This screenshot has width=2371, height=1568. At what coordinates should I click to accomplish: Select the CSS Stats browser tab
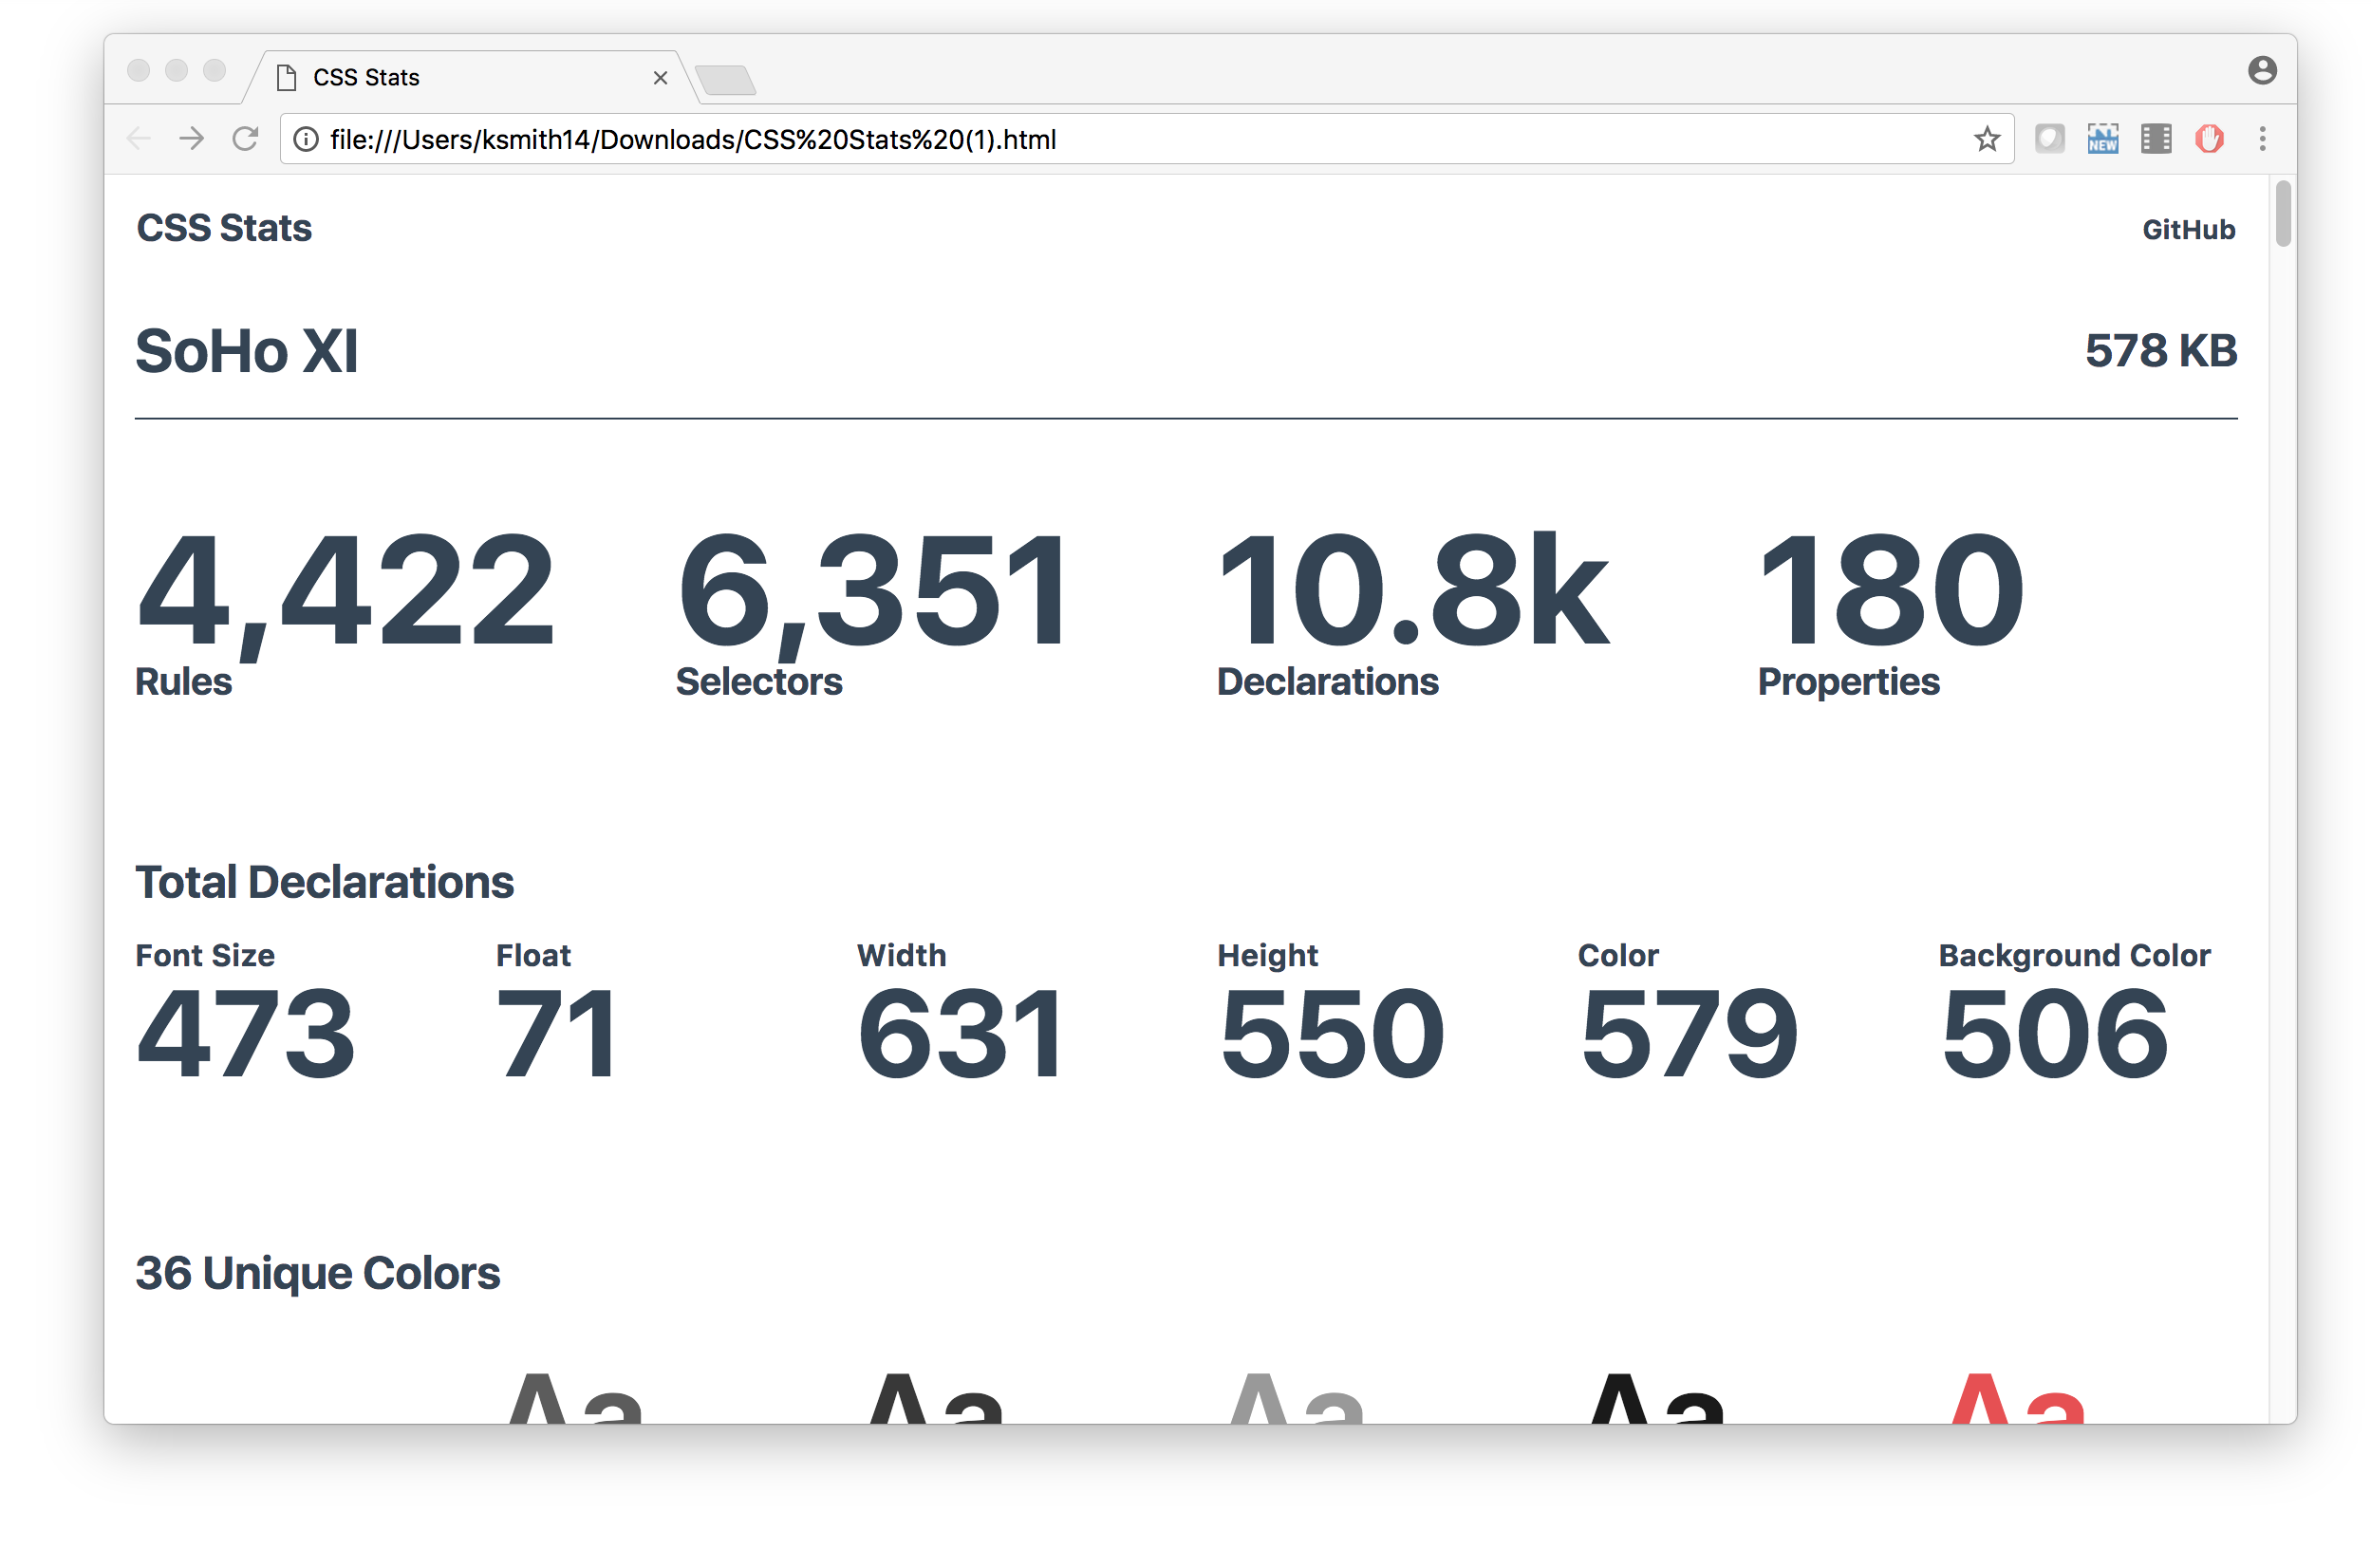pos(470,77)
